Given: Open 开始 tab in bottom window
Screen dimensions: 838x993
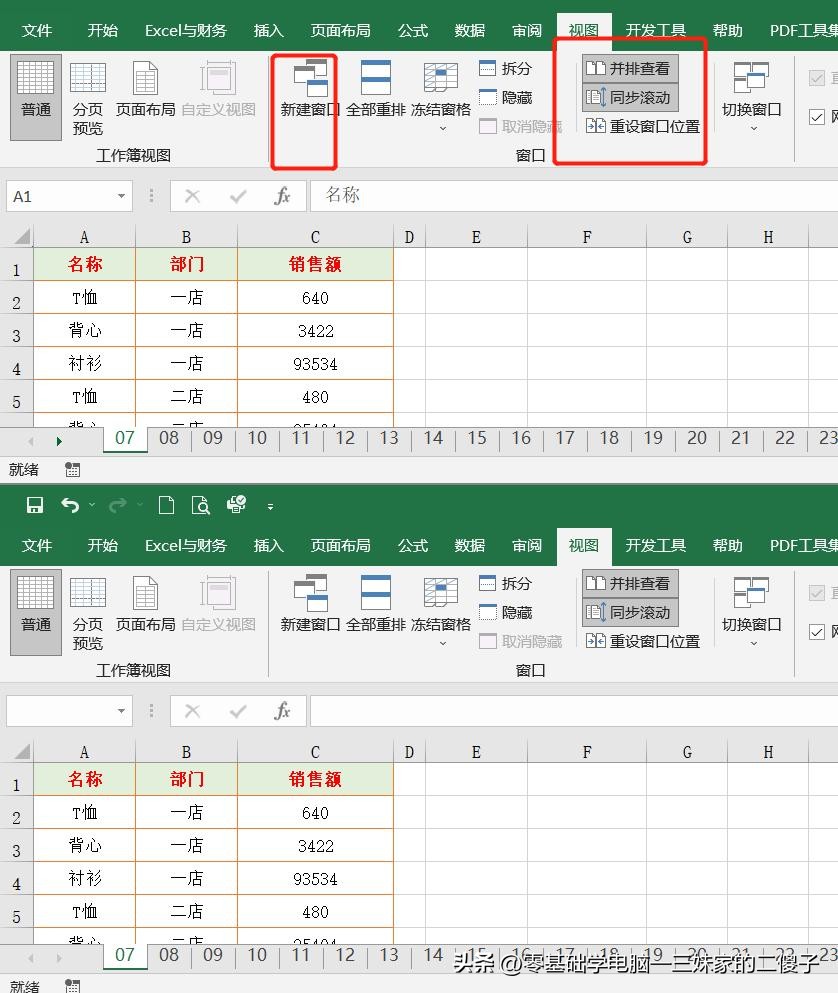Looking at the screenshot, I should pos(102,545).
